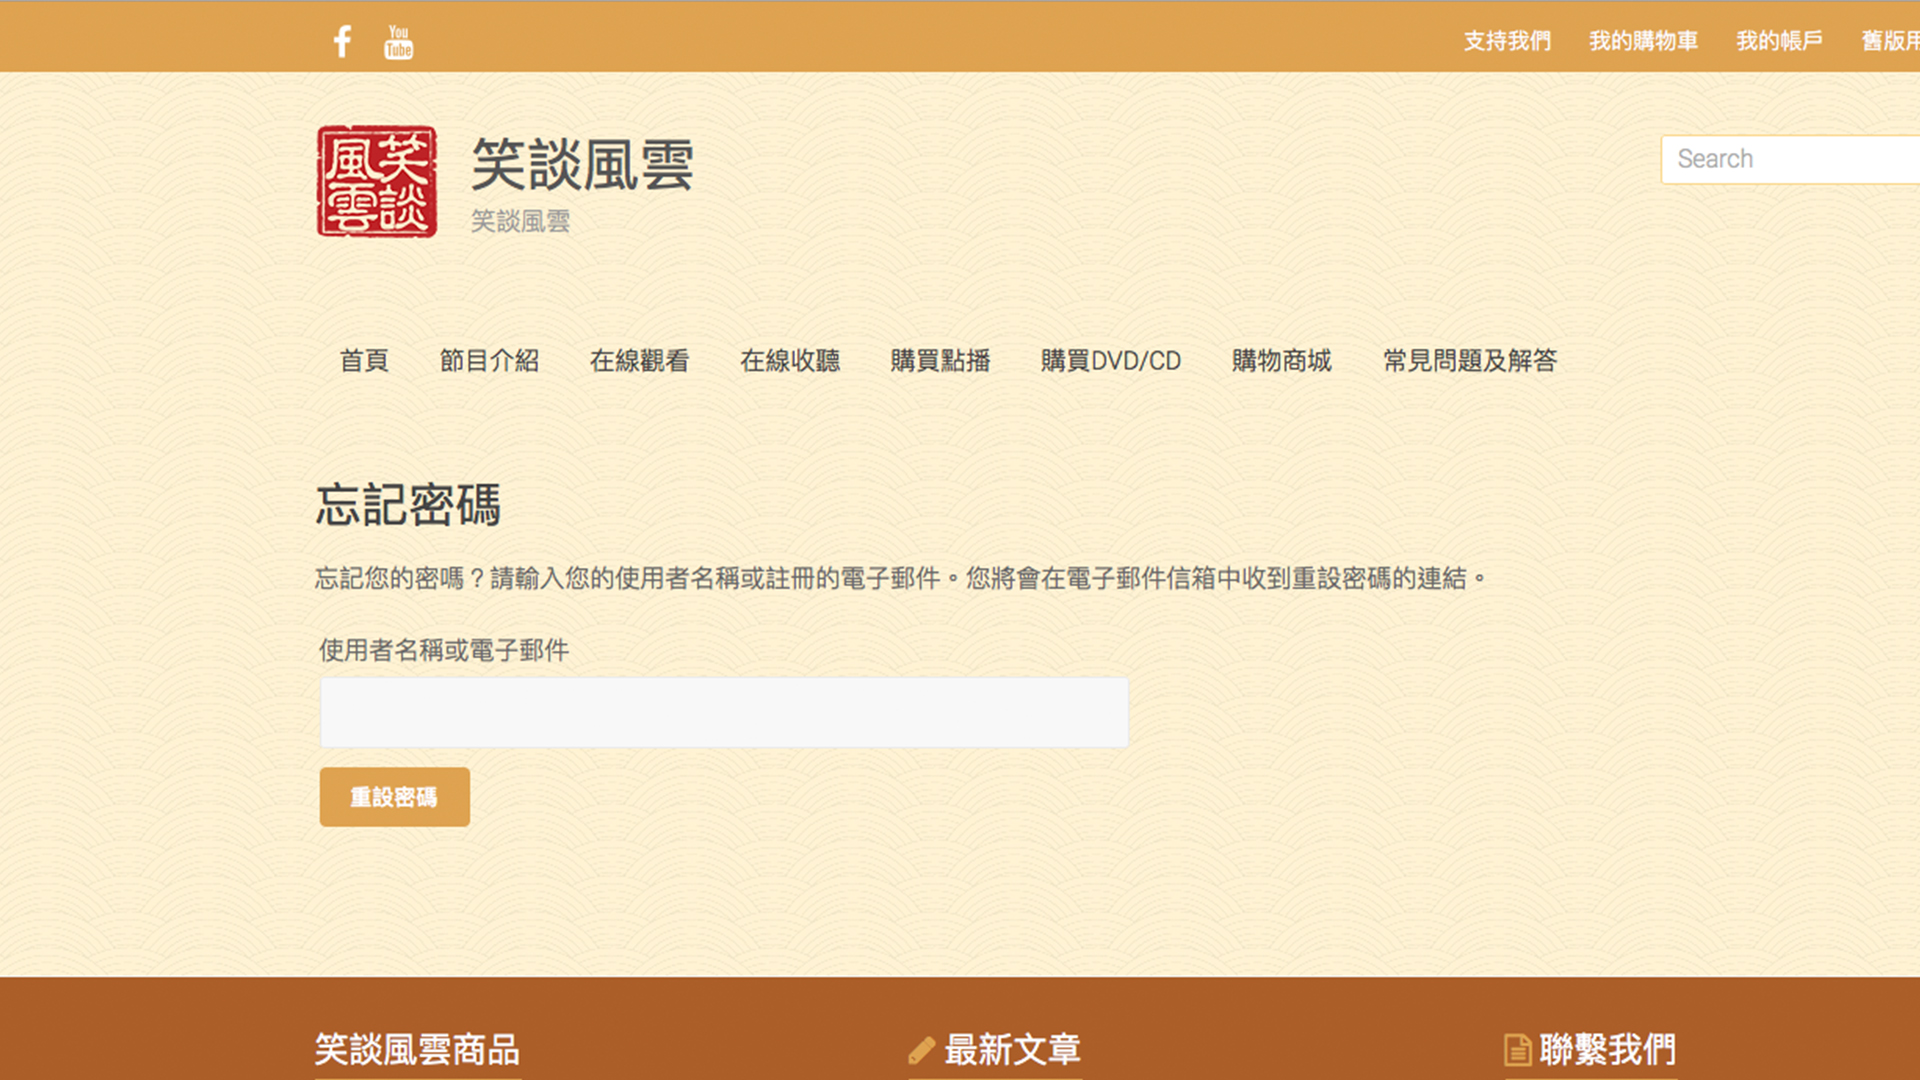Open 常見問題及解答 in the navigation
Image resolution: width=1920 pixels, height=1080 pixels.
click(x=1469, y=361)
